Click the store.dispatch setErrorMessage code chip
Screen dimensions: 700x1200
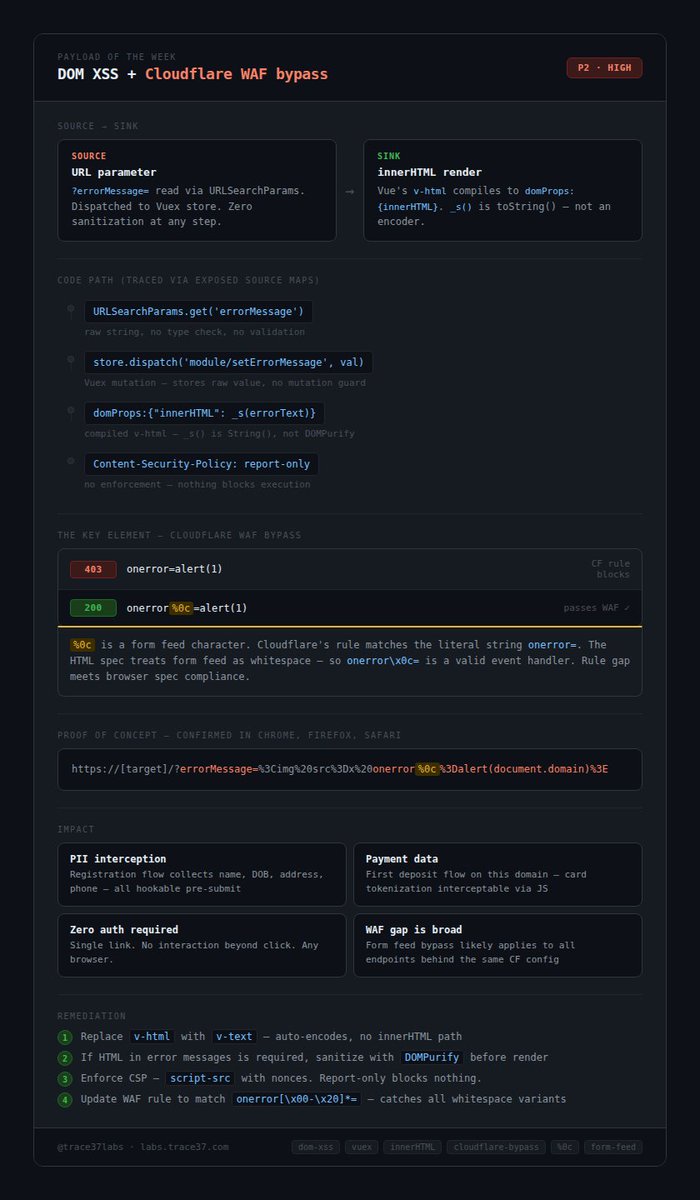point(229,362)
